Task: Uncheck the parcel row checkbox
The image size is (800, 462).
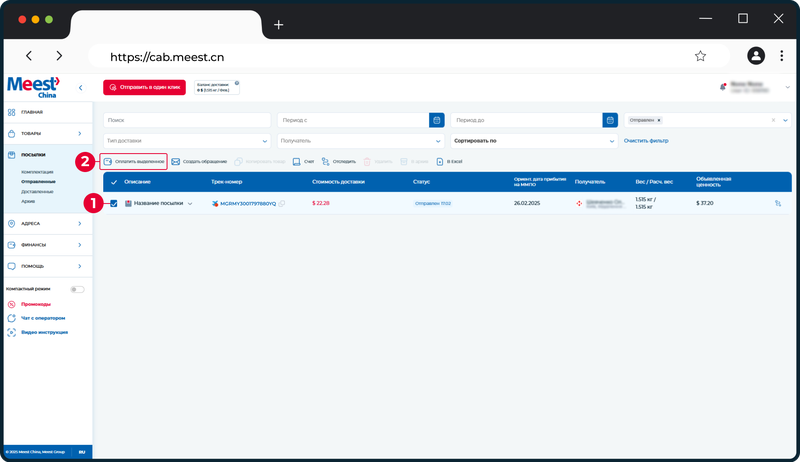Action: pyautogui.click(x=114, y=203)
